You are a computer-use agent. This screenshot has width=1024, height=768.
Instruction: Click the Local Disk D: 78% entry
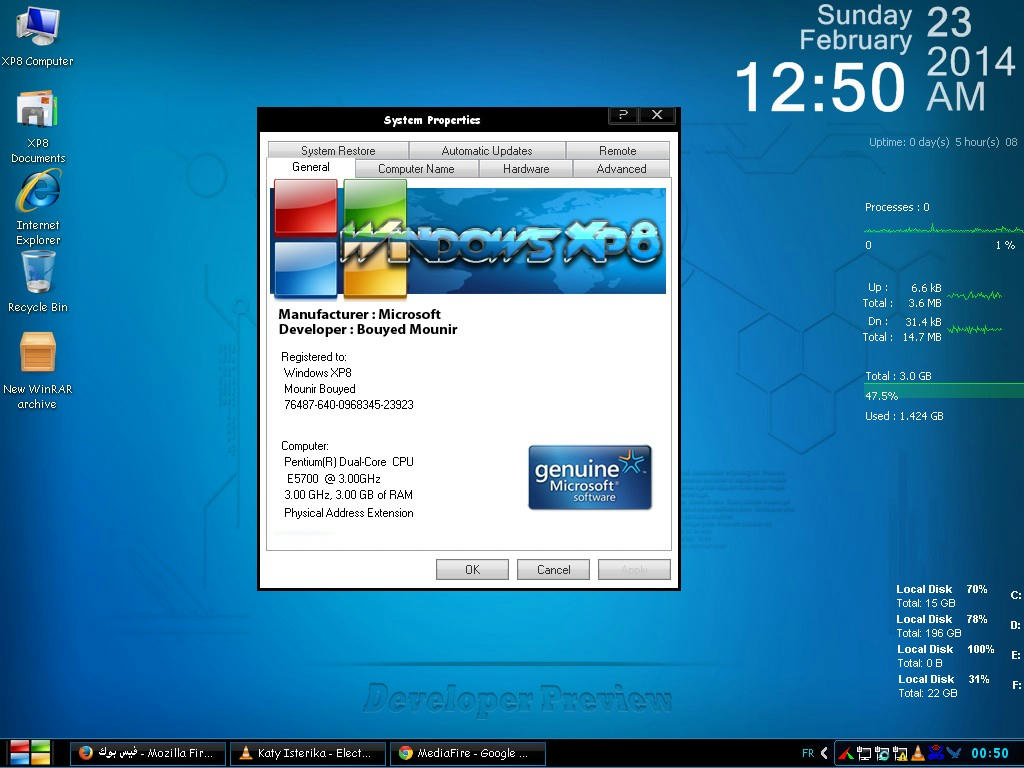958,626
